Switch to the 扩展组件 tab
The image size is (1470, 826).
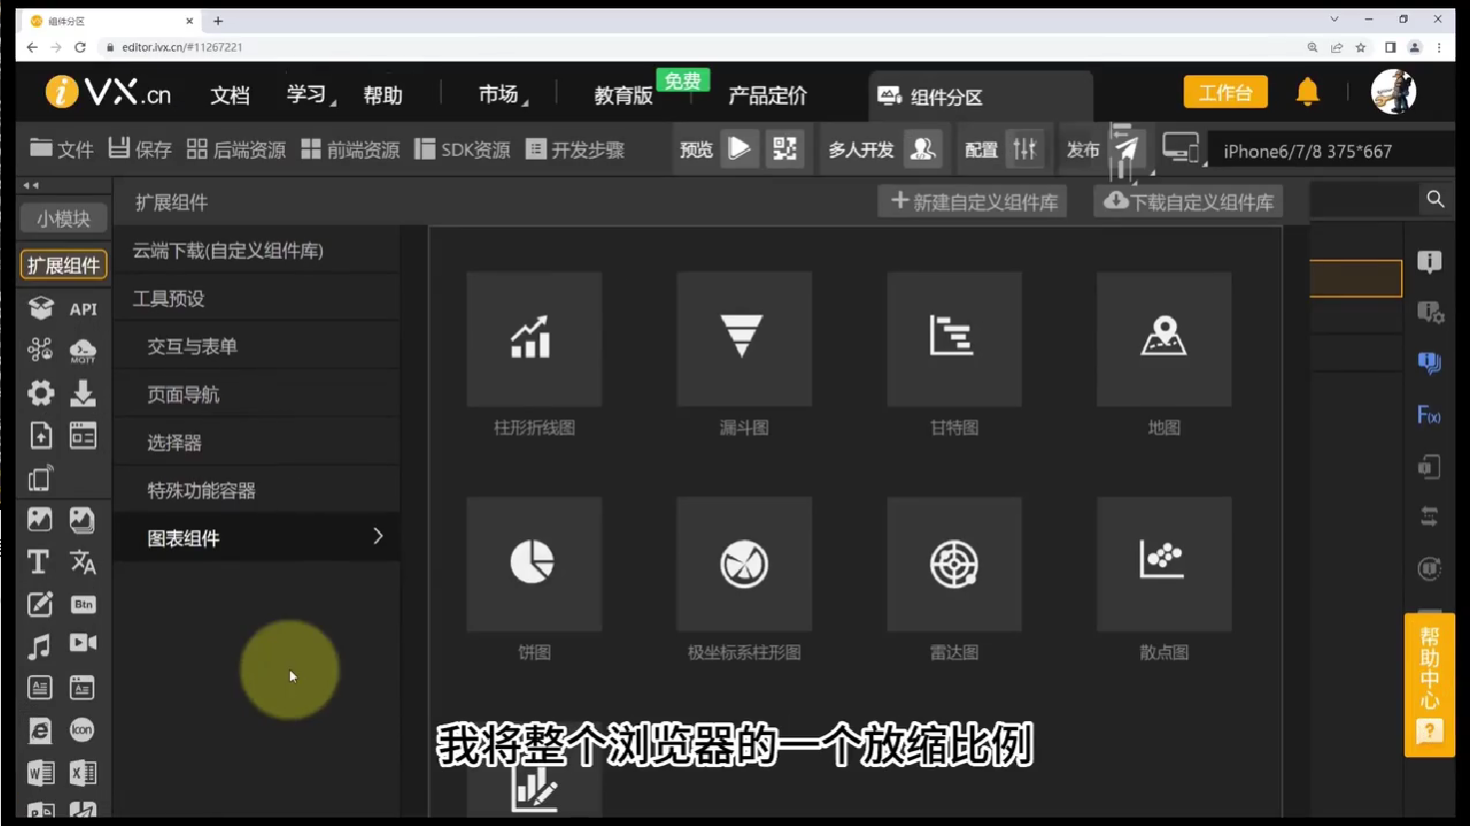tap(63, 265)
